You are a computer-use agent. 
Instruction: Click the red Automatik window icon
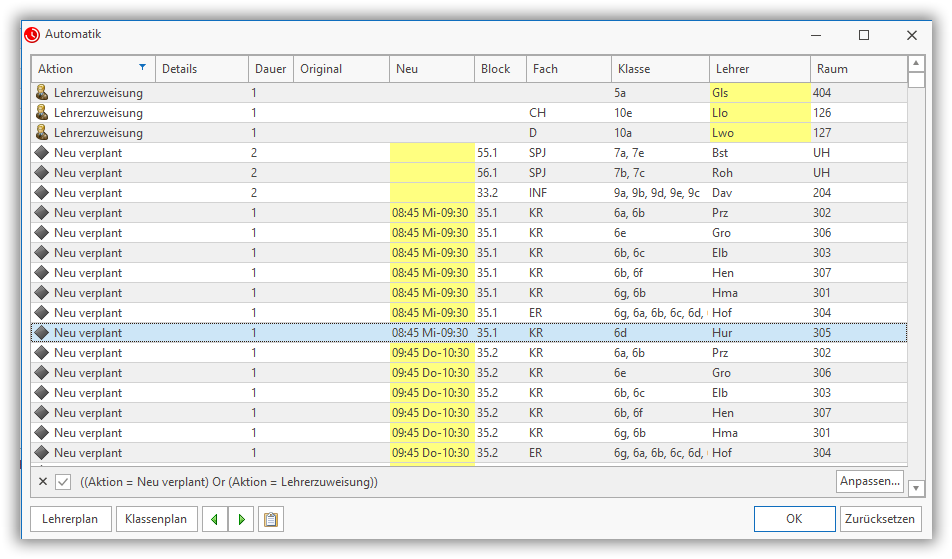pos(32,35)
